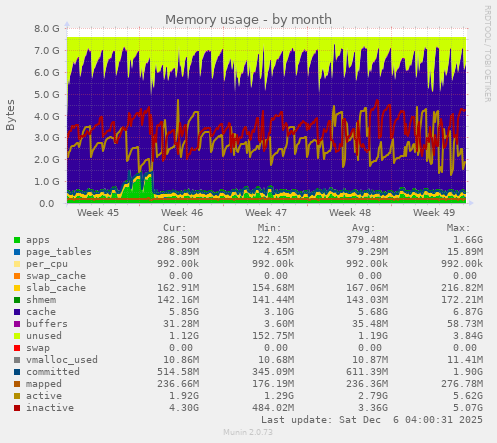Select the 'apps' legend label
Viewport: 497px width, 443px height.
[38, 240]
